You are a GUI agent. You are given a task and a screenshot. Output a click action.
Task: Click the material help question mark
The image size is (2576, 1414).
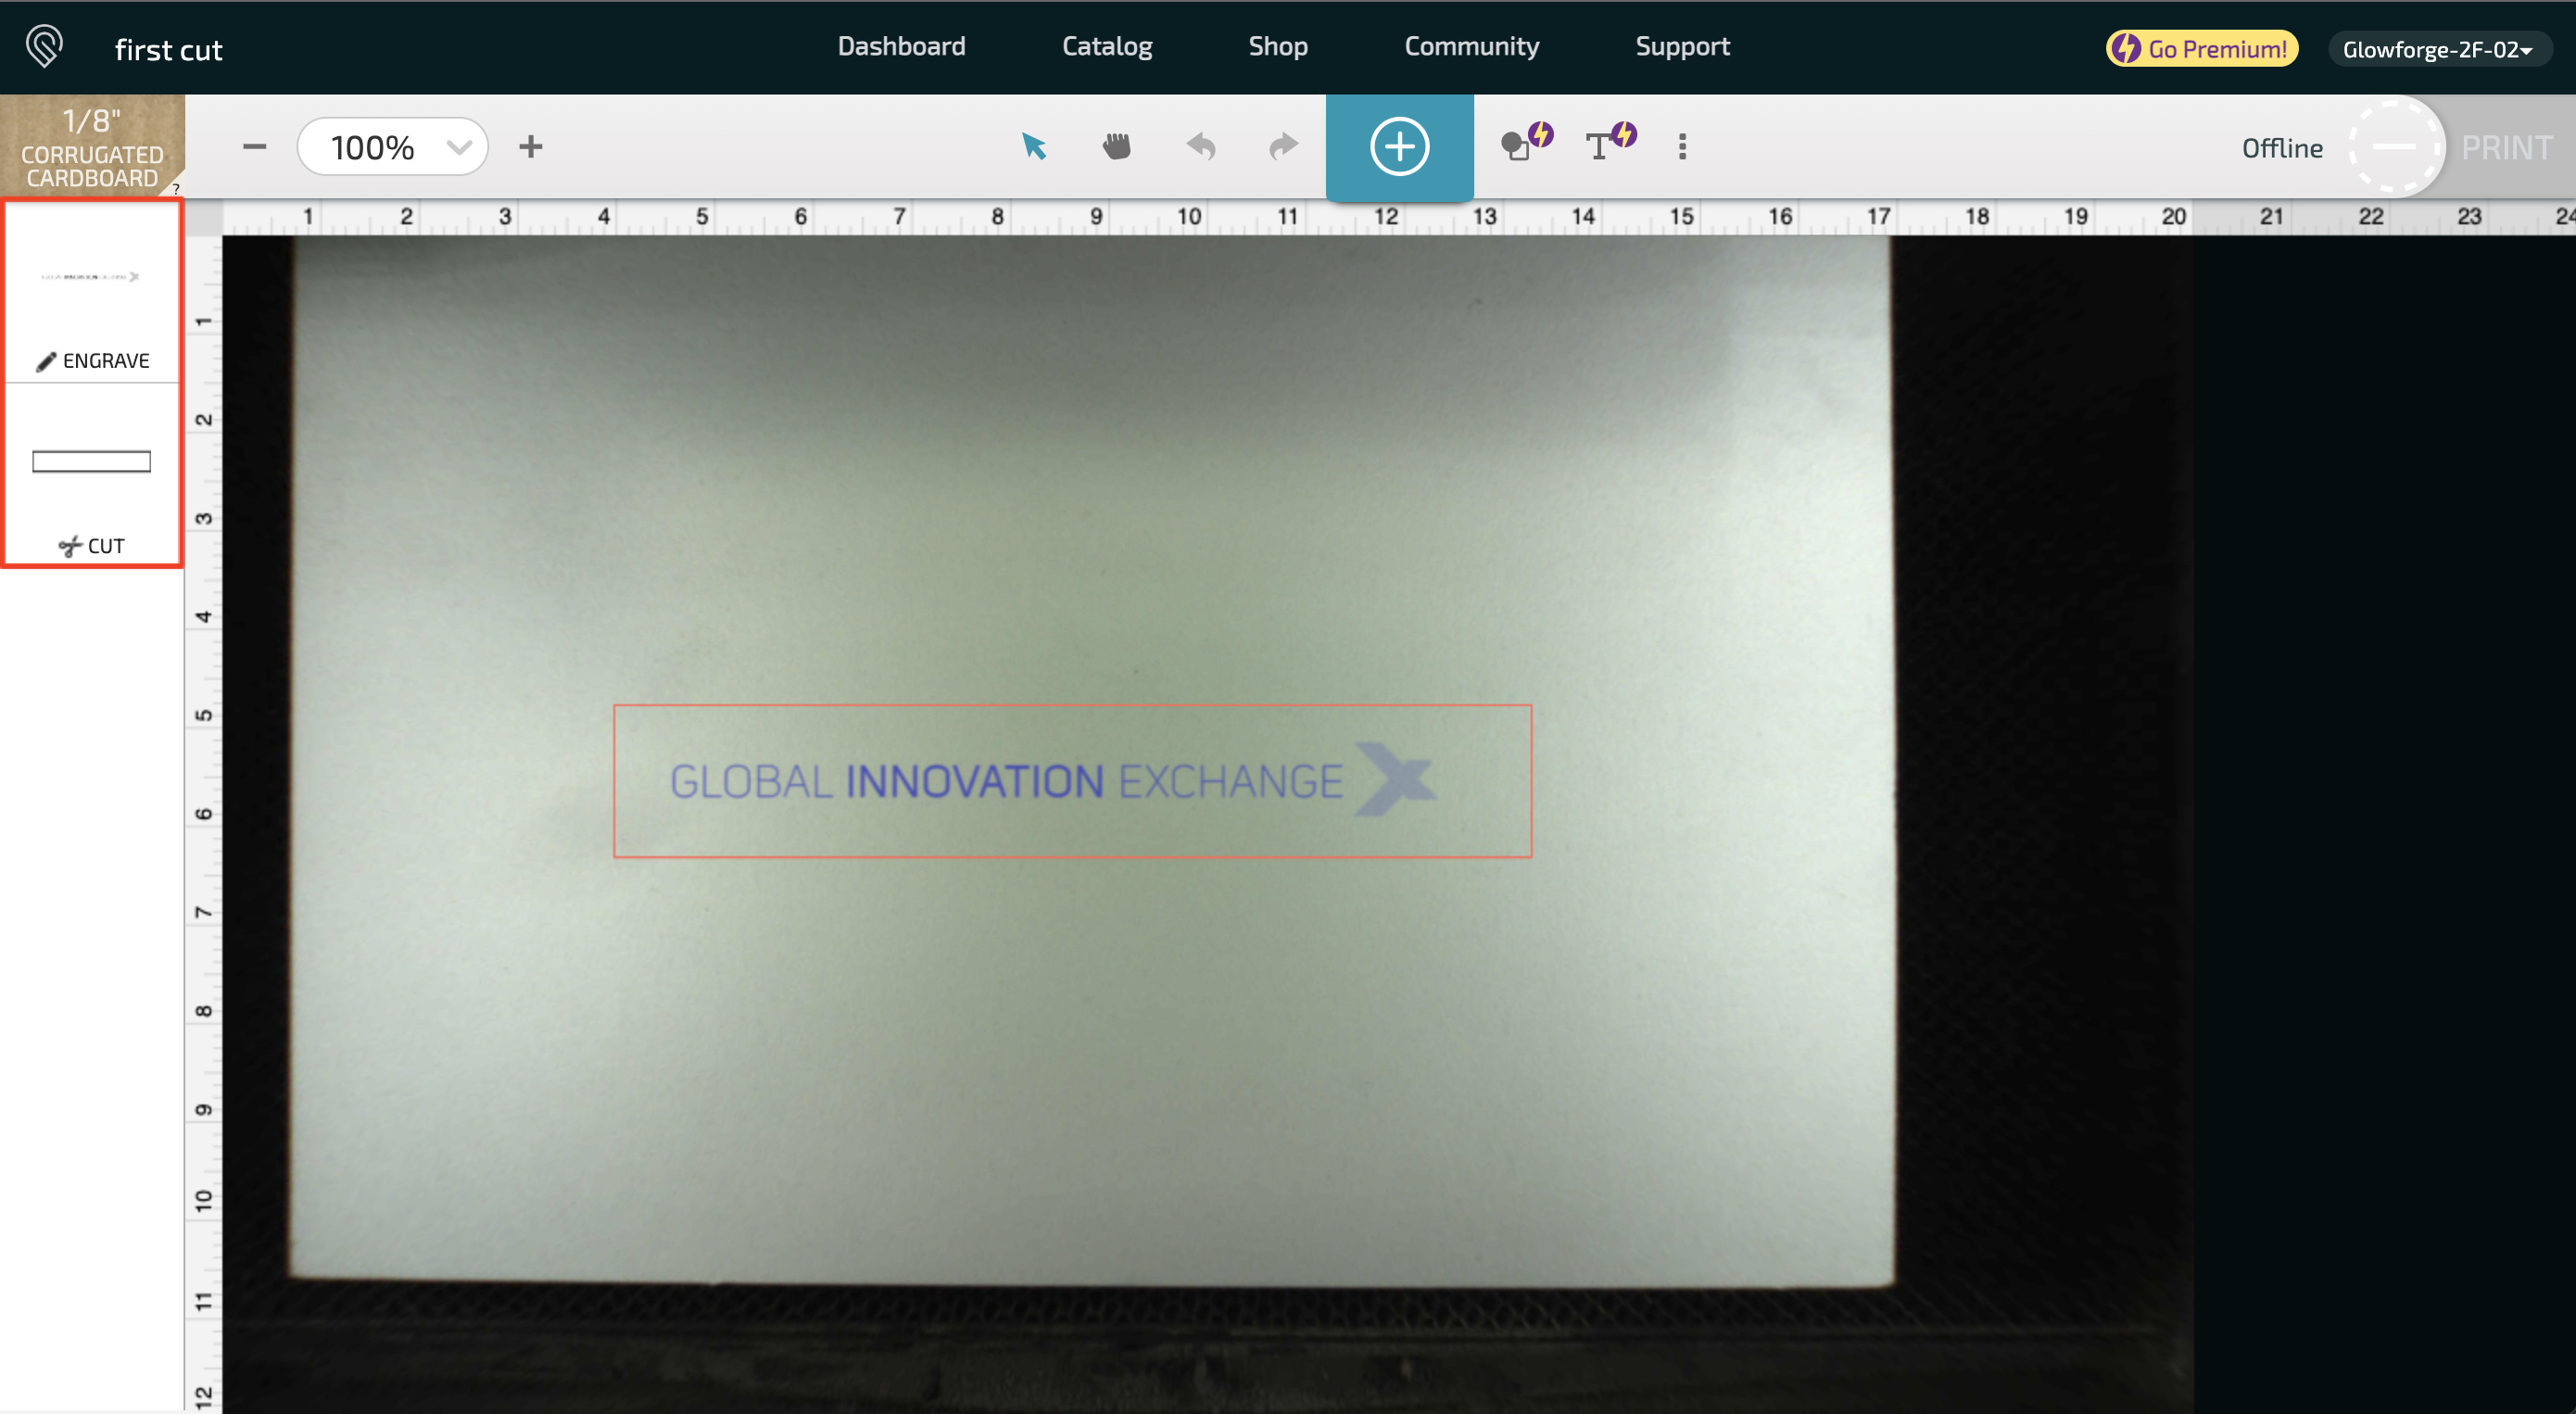176,188
